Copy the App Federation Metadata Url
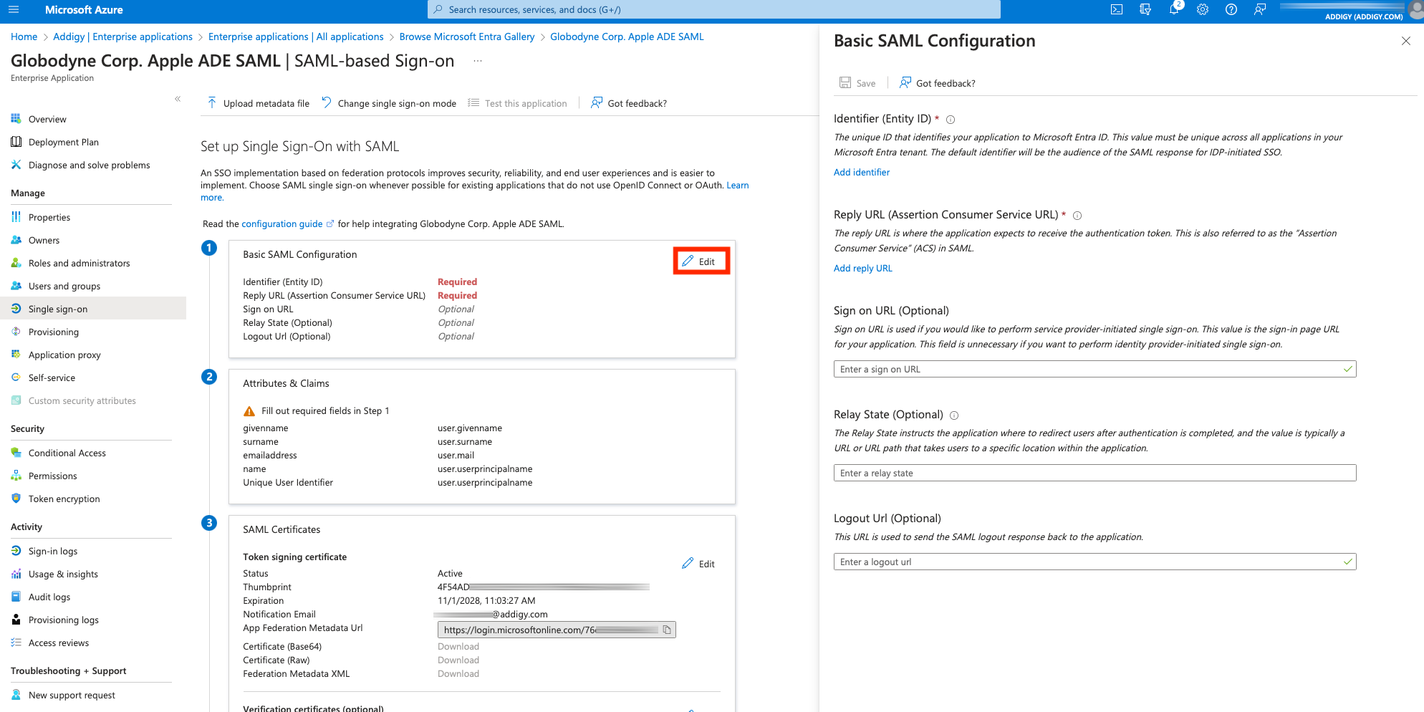 667,630
